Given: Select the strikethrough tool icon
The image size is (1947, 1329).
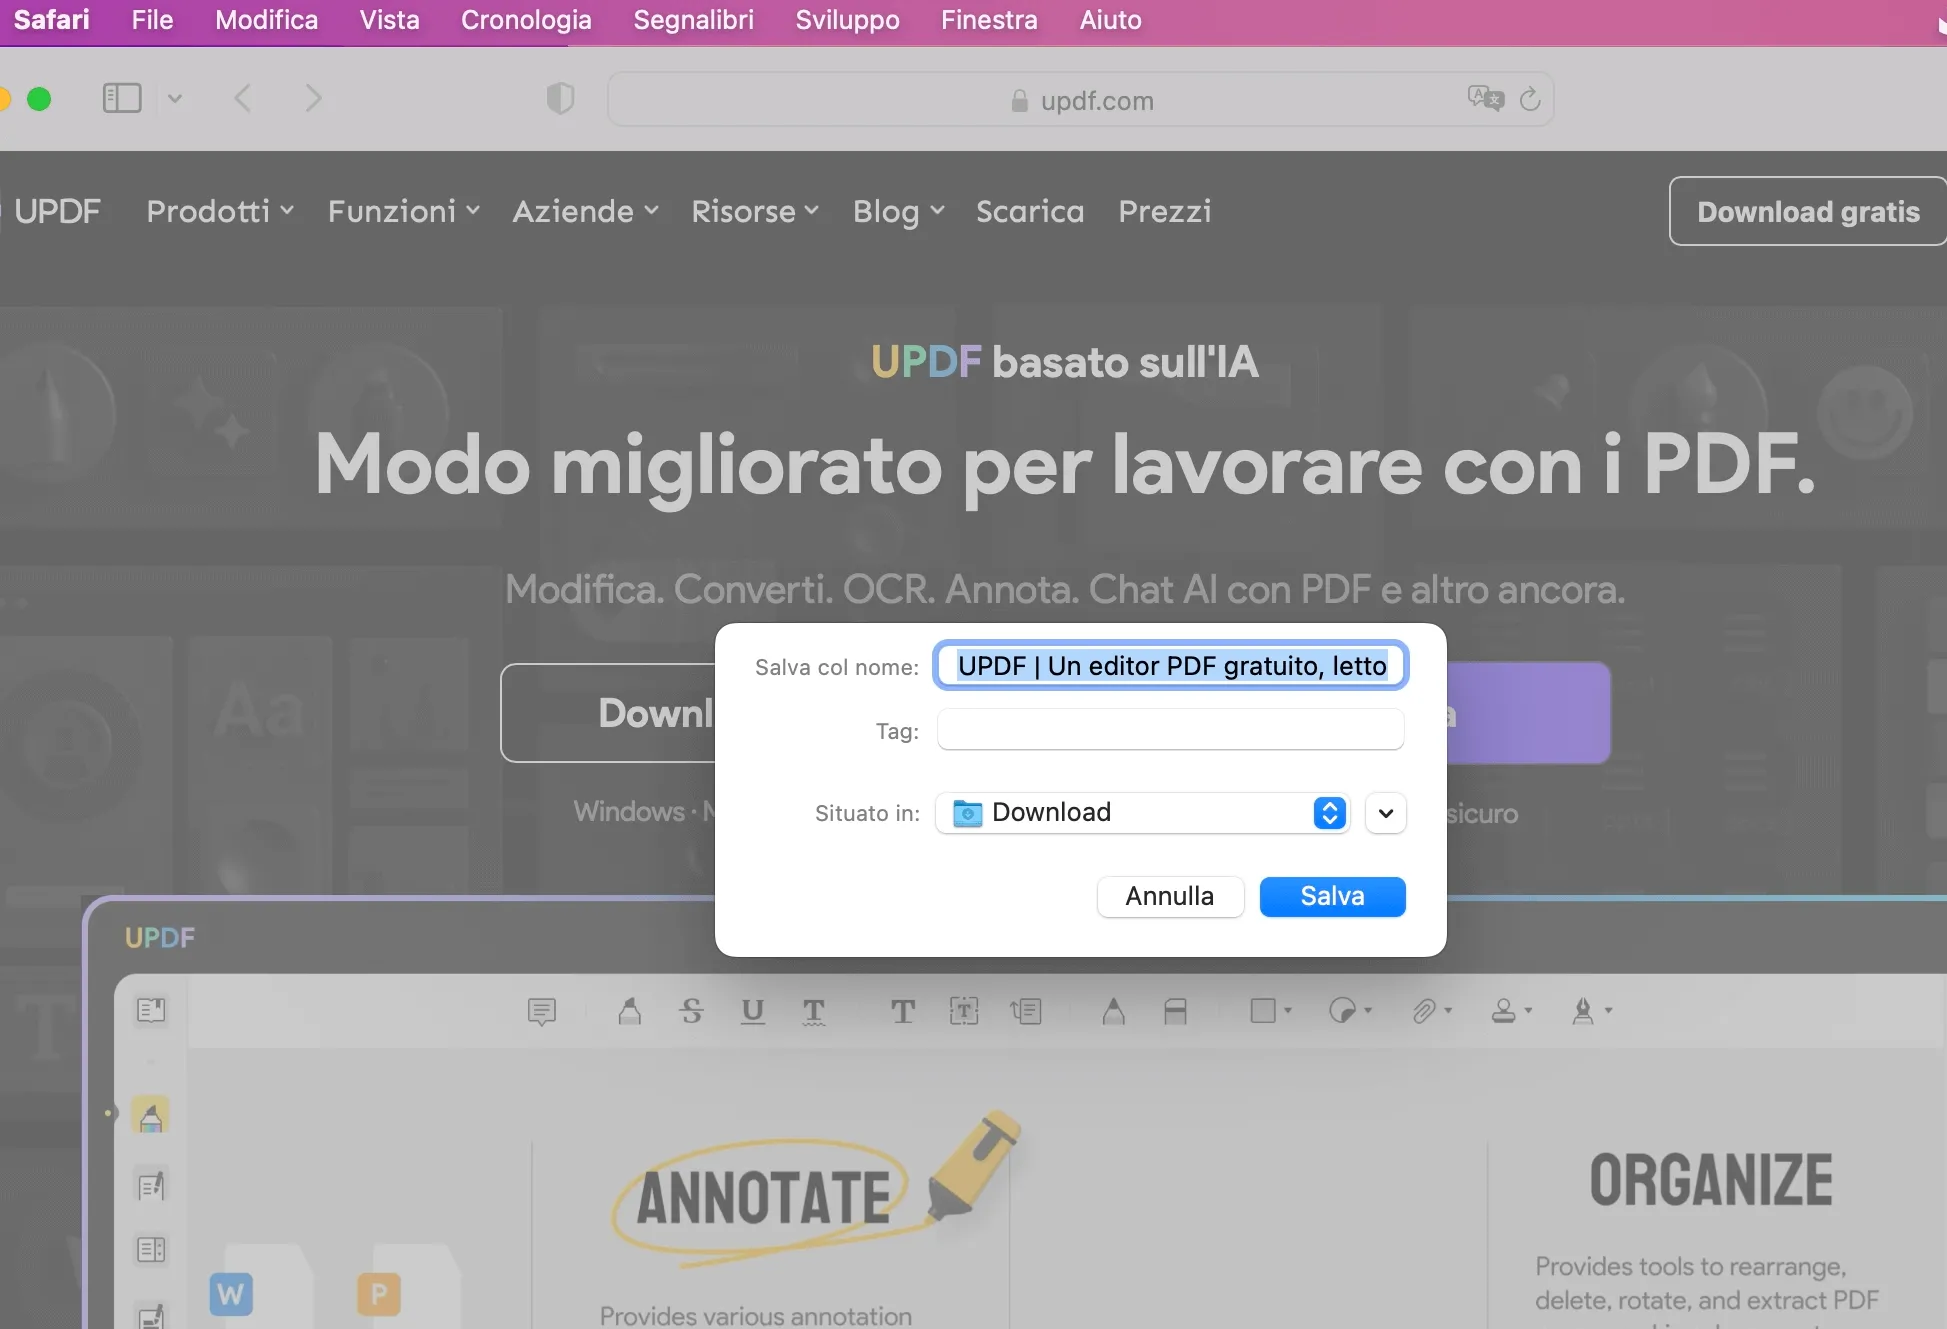Looking at the screenshot, I should (x=691, y=1011).
